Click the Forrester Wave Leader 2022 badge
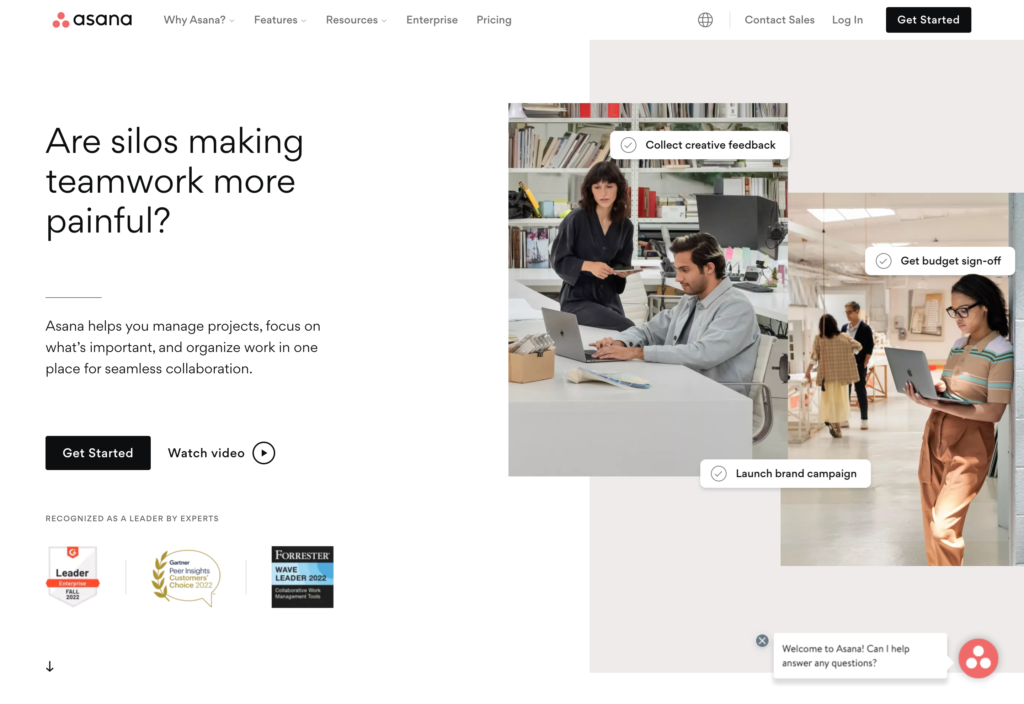The height and width of the screenshot is (704, 1024). [302, 577]
